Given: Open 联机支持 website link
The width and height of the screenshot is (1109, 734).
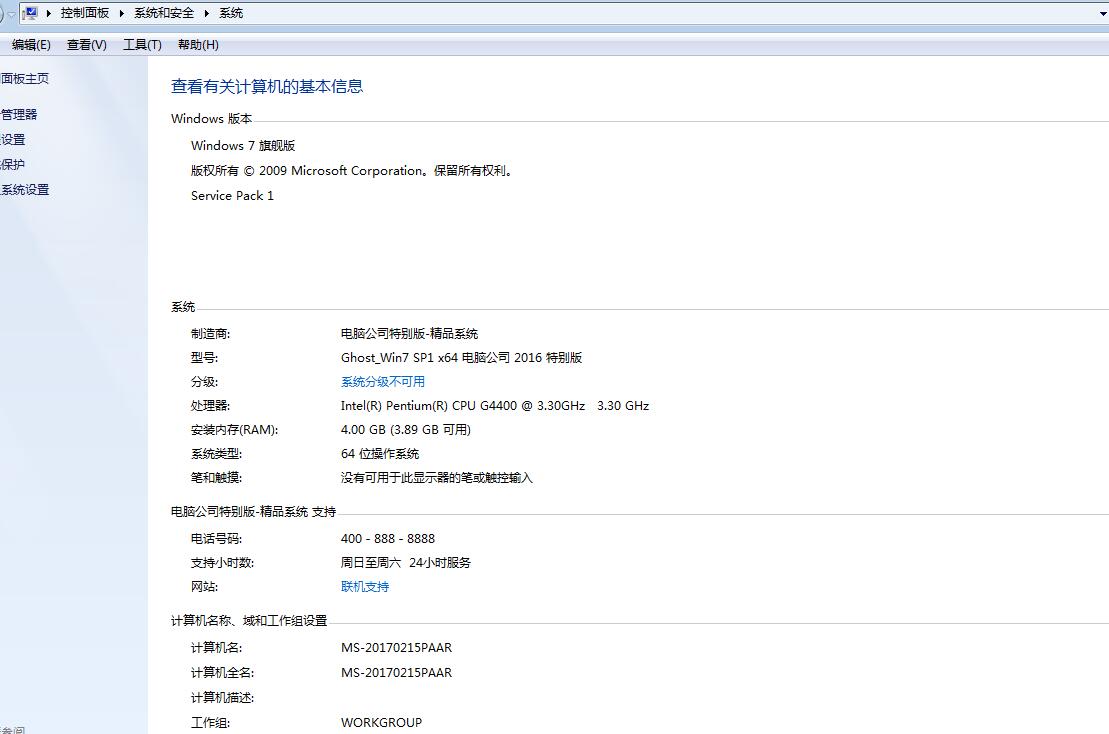Looking at the screenshot, I should click(x=365, y=587).
